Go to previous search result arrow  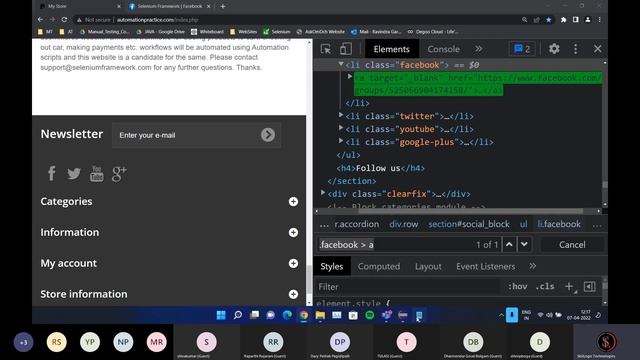(x=509, y=244)
